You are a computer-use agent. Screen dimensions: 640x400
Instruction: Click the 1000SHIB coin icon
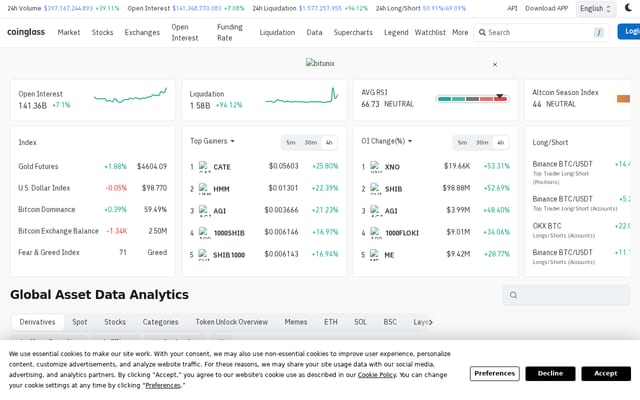tap(204, 233)
